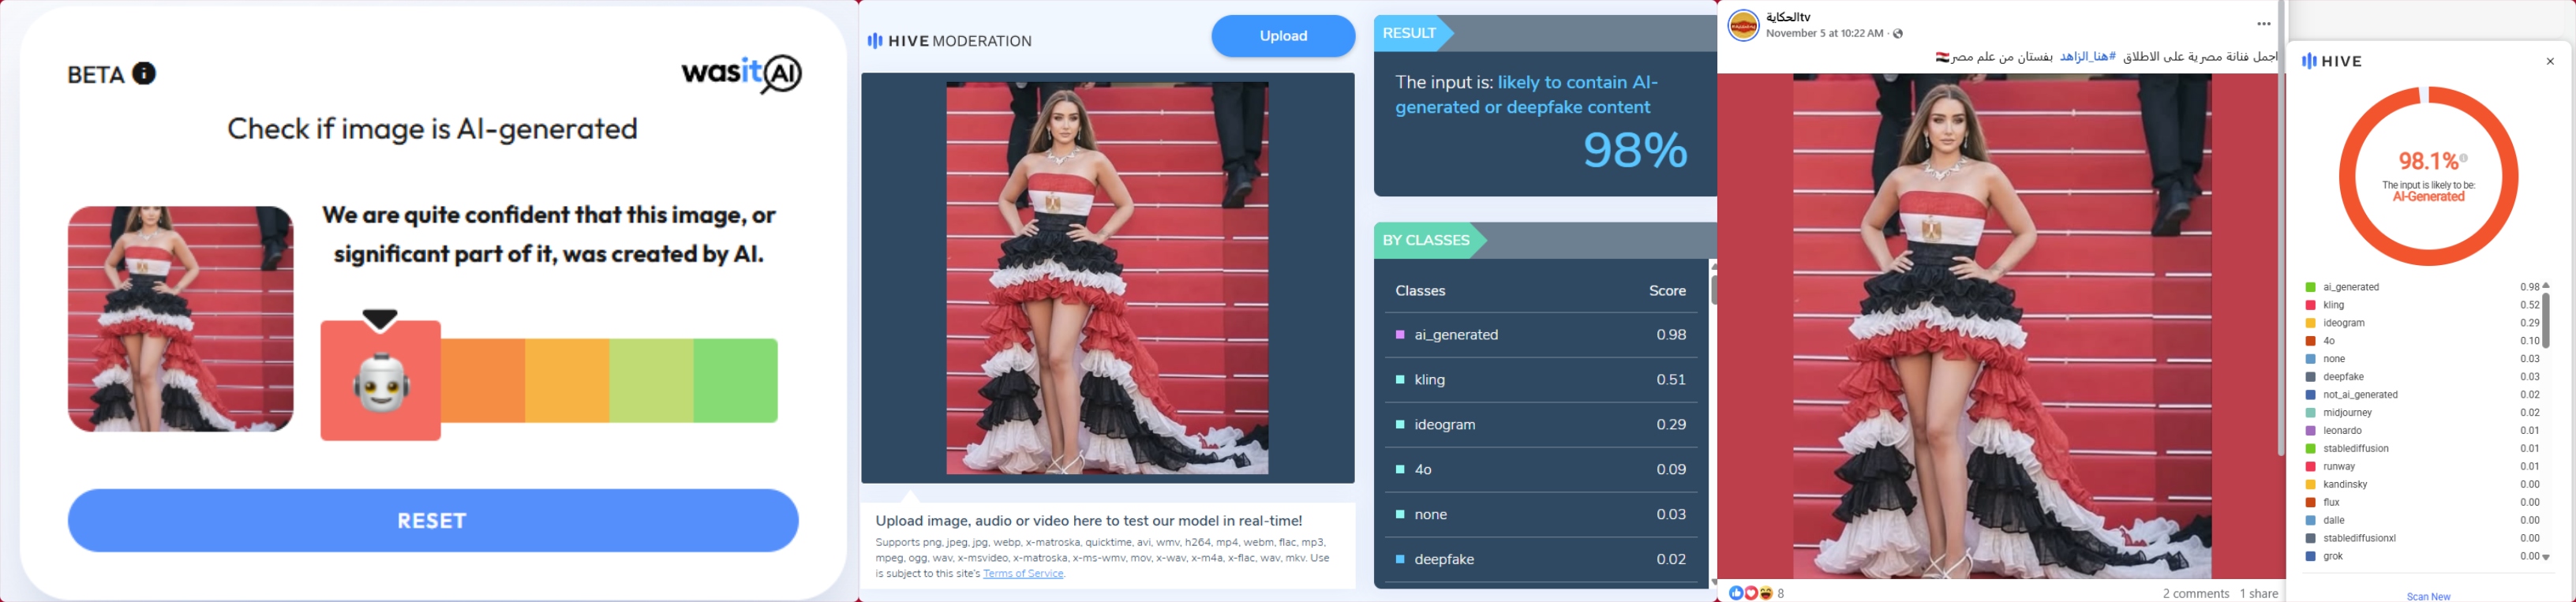Close the Hive extension panel
Screen dimensions: 2576x602
tap(2550, 61)
